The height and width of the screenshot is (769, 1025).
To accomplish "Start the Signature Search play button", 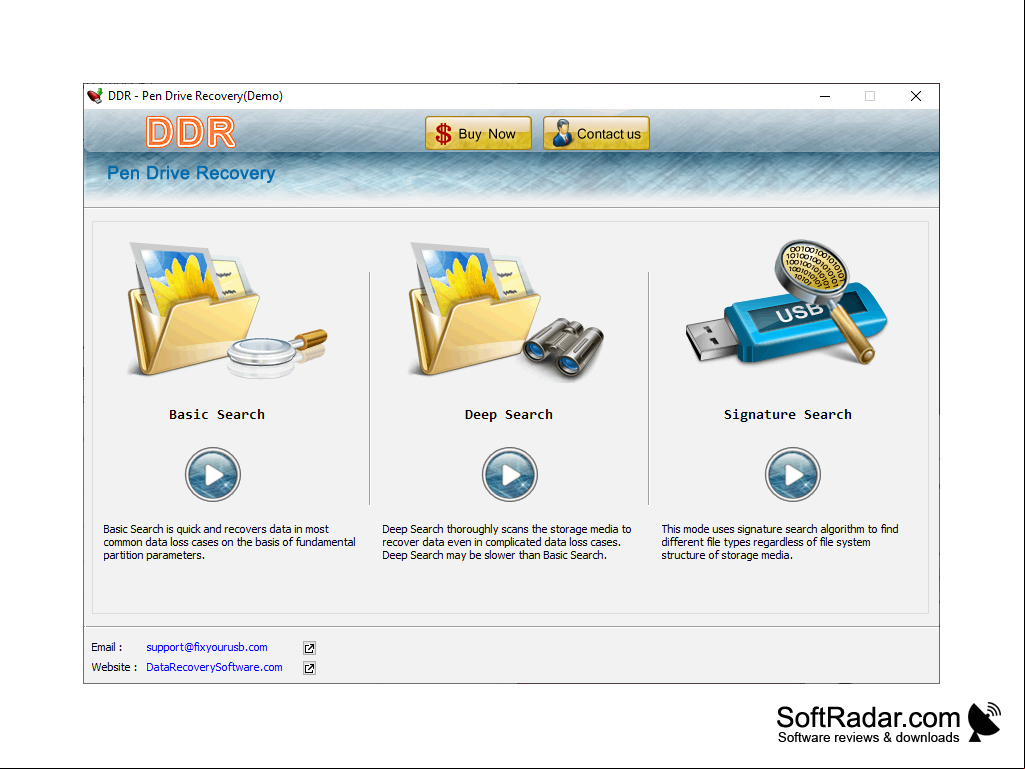I will coord(793,475).
